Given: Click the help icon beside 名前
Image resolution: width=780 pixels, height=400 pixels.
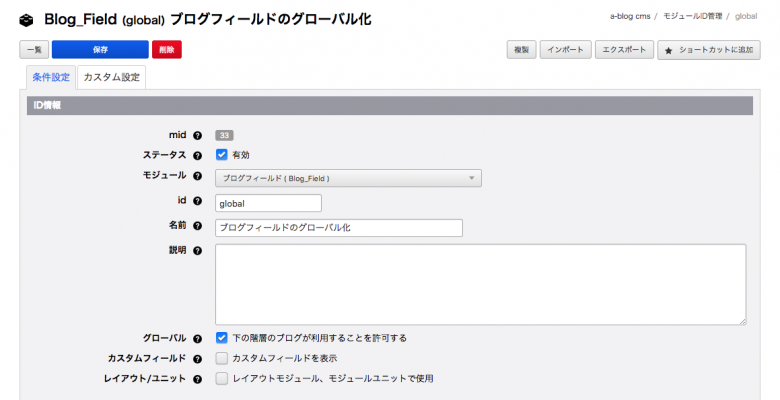Looking at the screenshot, I should (x=197, y=226).
